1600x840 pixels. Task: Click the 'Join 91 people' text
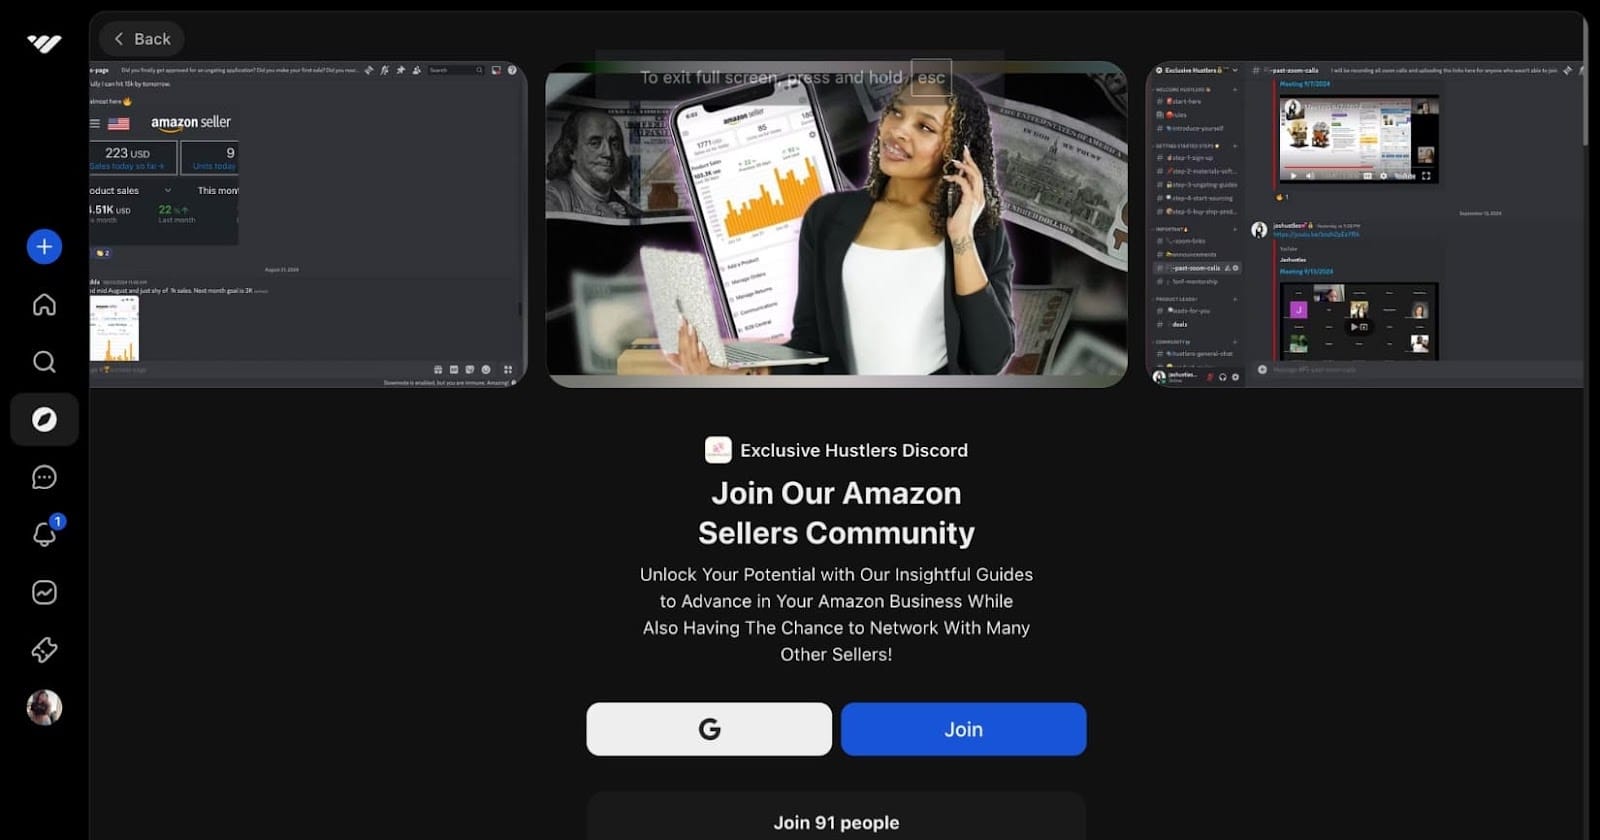836,822
